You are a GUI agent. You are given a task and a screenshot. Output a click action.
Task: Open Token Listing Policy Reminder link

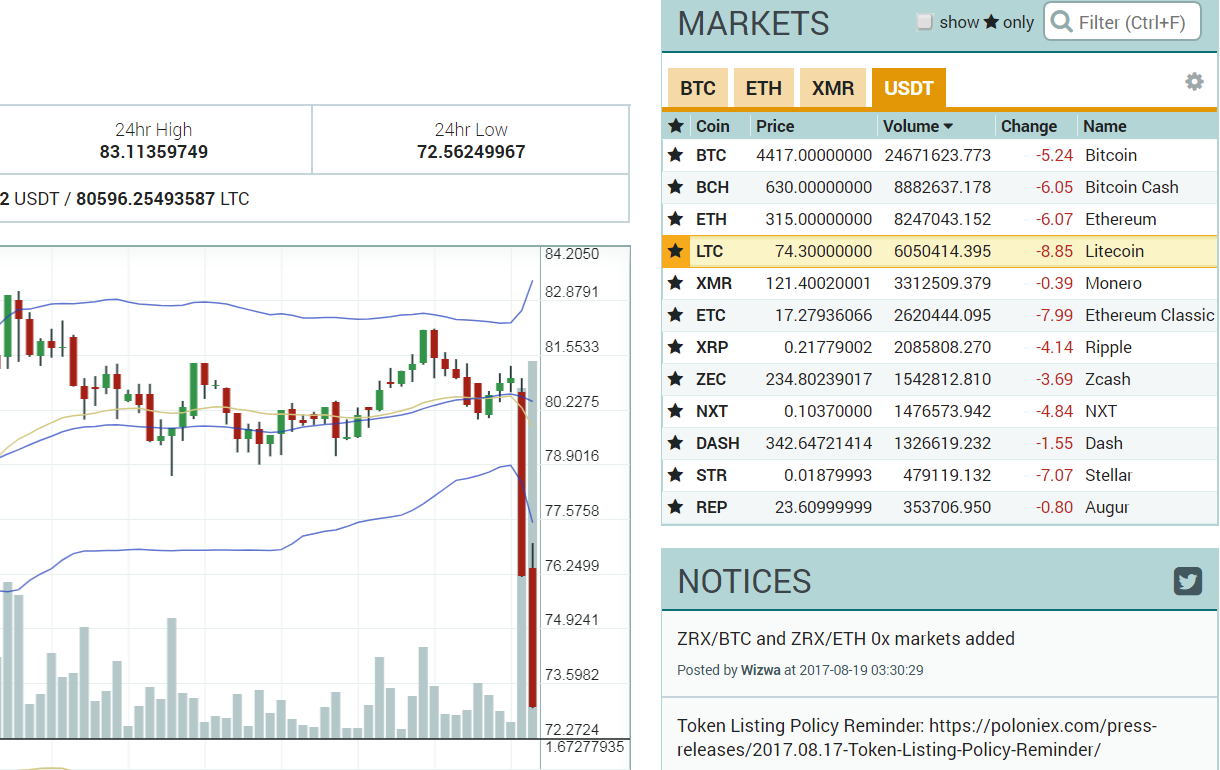[x=917, y=738]
